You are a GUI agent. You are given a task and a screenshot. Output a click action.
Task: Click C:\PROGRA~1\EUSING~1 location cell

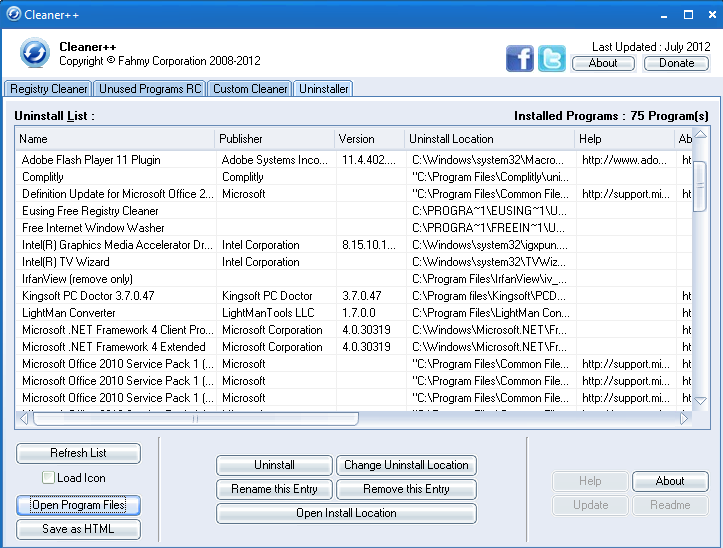click(x=489, y=211)
